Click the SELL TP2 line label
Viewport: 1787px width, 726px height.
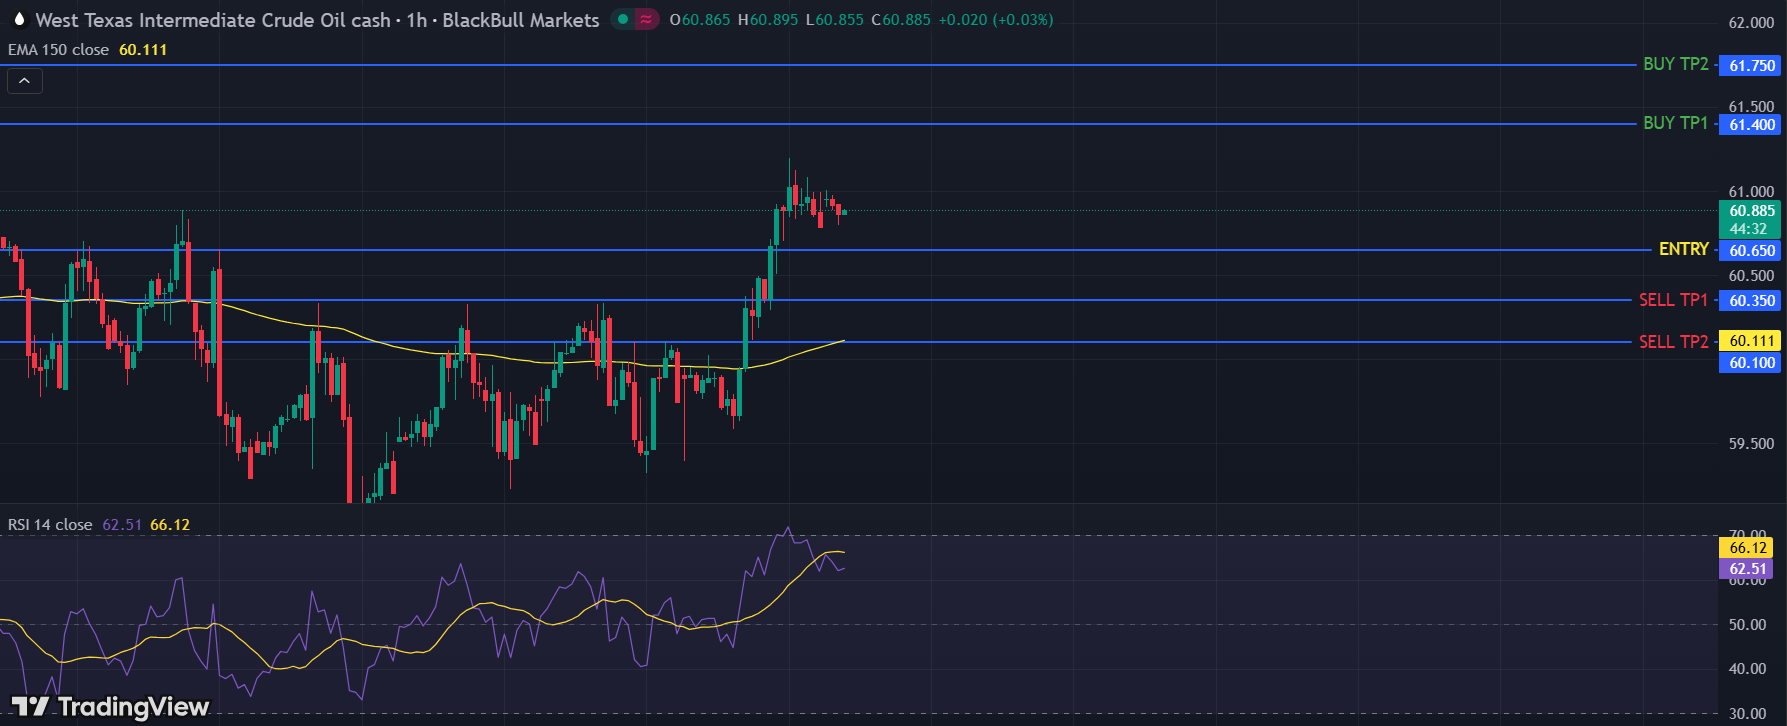point(1673,342)
